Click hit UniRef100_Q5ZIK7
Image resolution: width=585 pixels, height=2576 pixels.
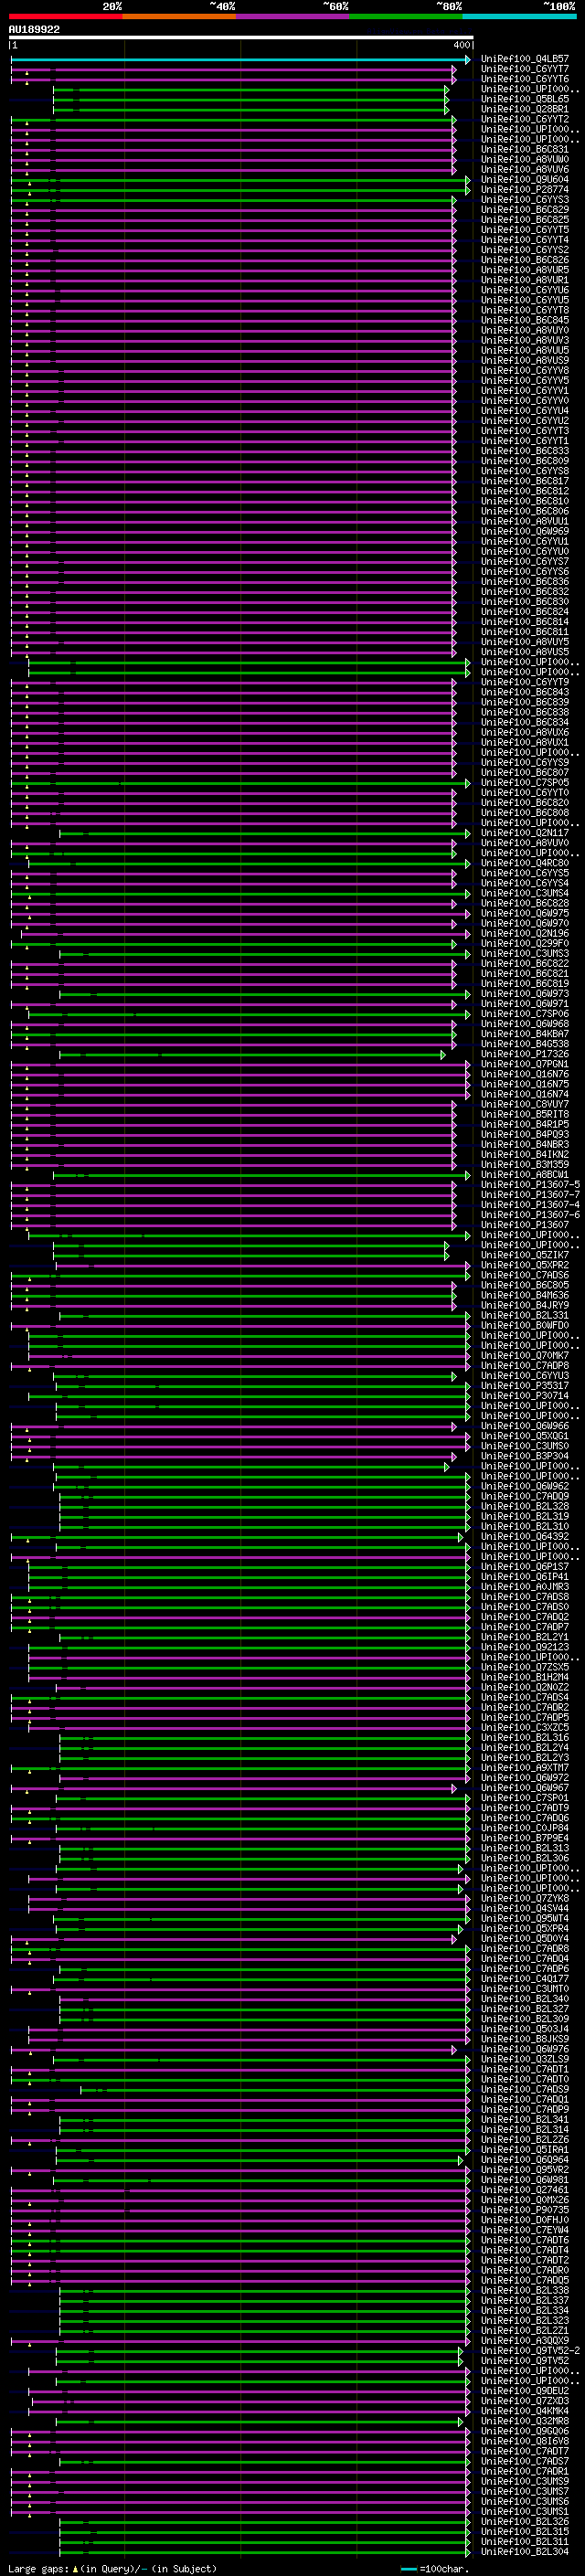click(x=525, y=1255)
